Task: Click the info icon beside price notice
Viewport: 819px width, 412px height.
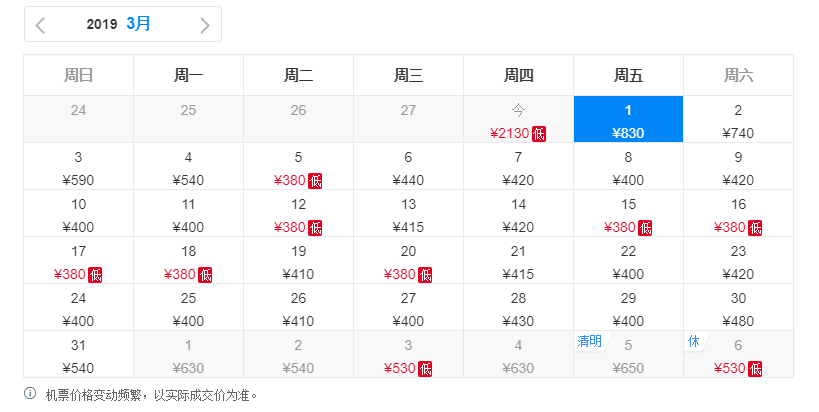Action: click(x=30, y=394)
